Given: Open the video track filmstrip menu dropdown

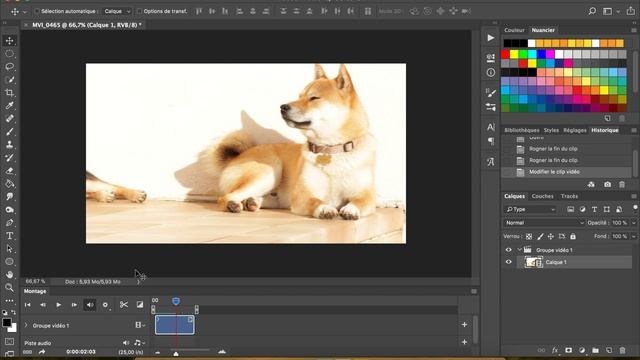Looking at the screenshot, I should [140, 325].
